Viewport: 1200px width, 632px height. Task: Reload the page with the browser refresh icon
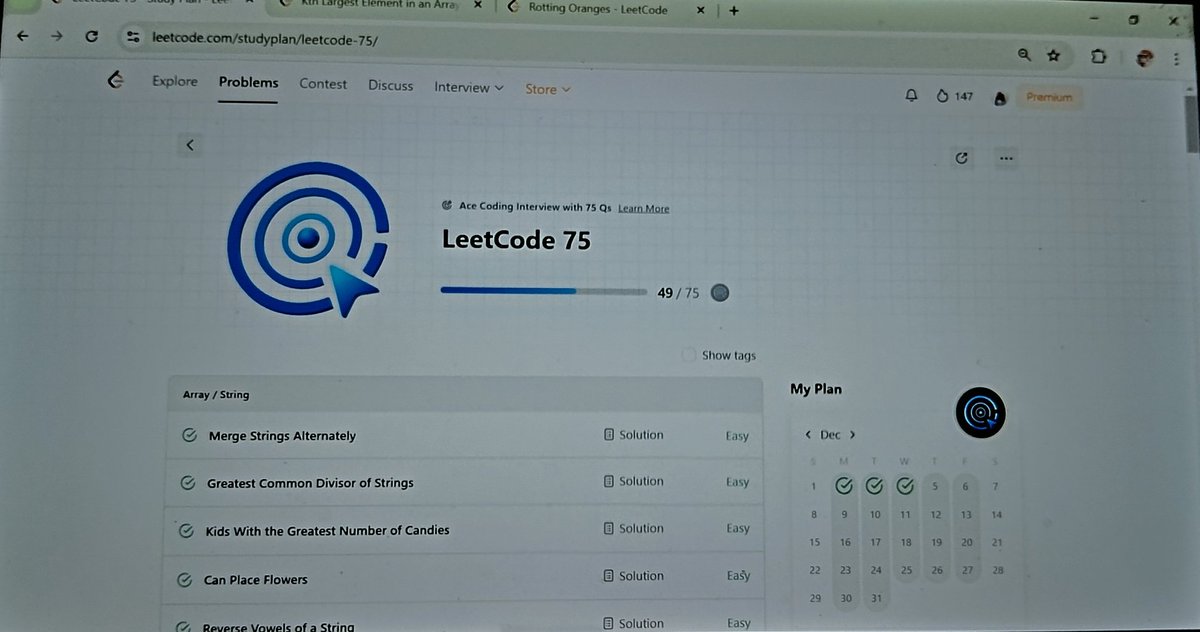click(91, 36)
